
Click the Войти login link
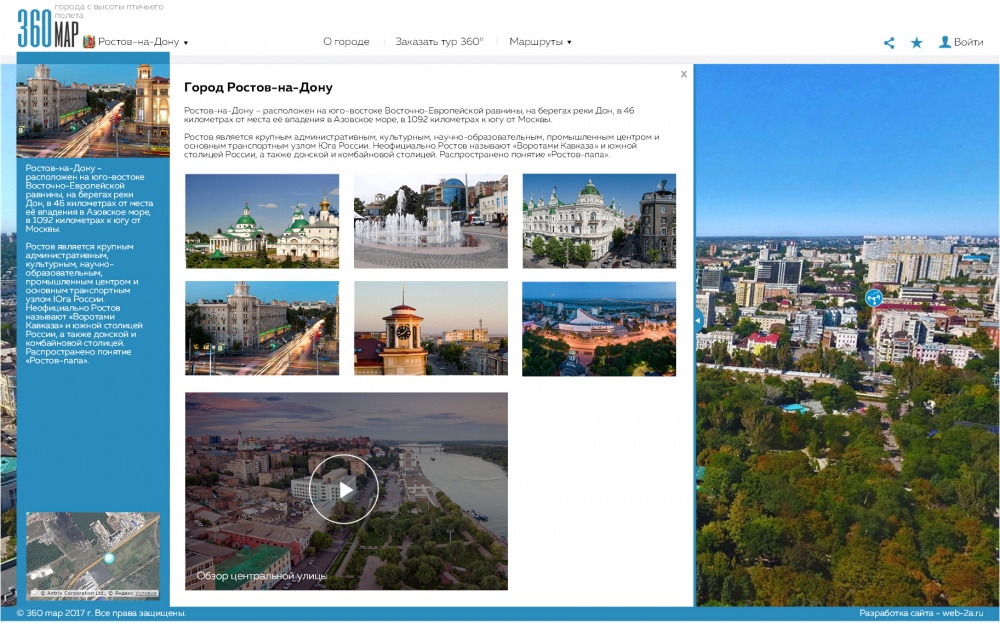point(968,42)
